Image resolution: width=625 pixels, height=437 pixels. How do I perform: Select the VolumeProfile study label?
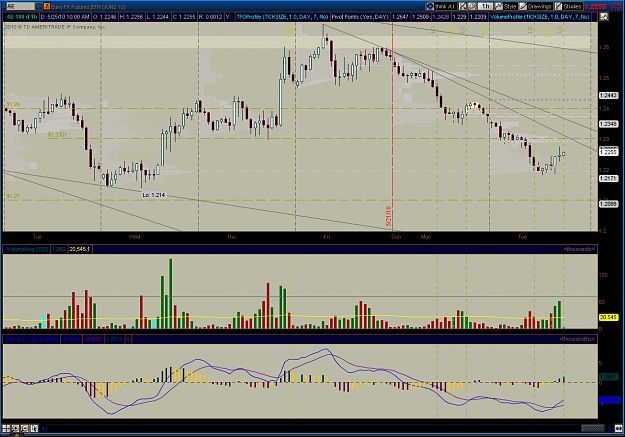[540, 17]
